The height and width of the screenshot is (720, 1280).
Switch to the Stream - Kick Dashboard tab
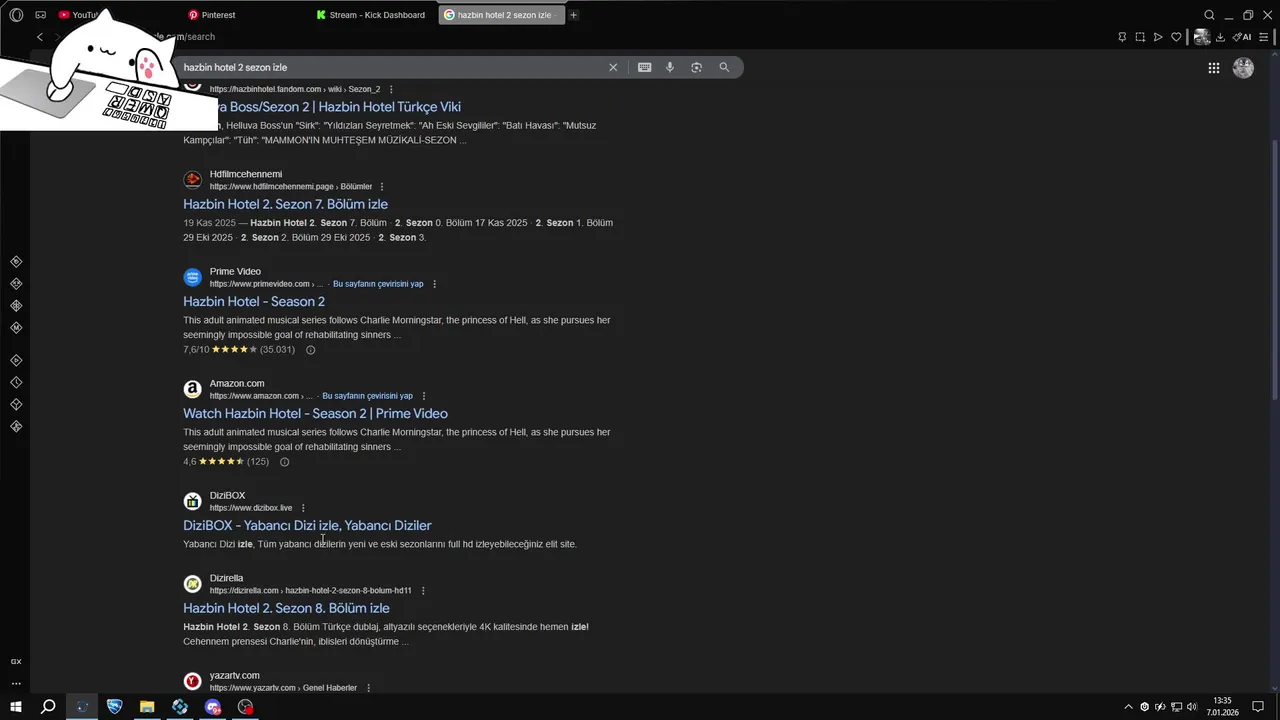(373, 15)
